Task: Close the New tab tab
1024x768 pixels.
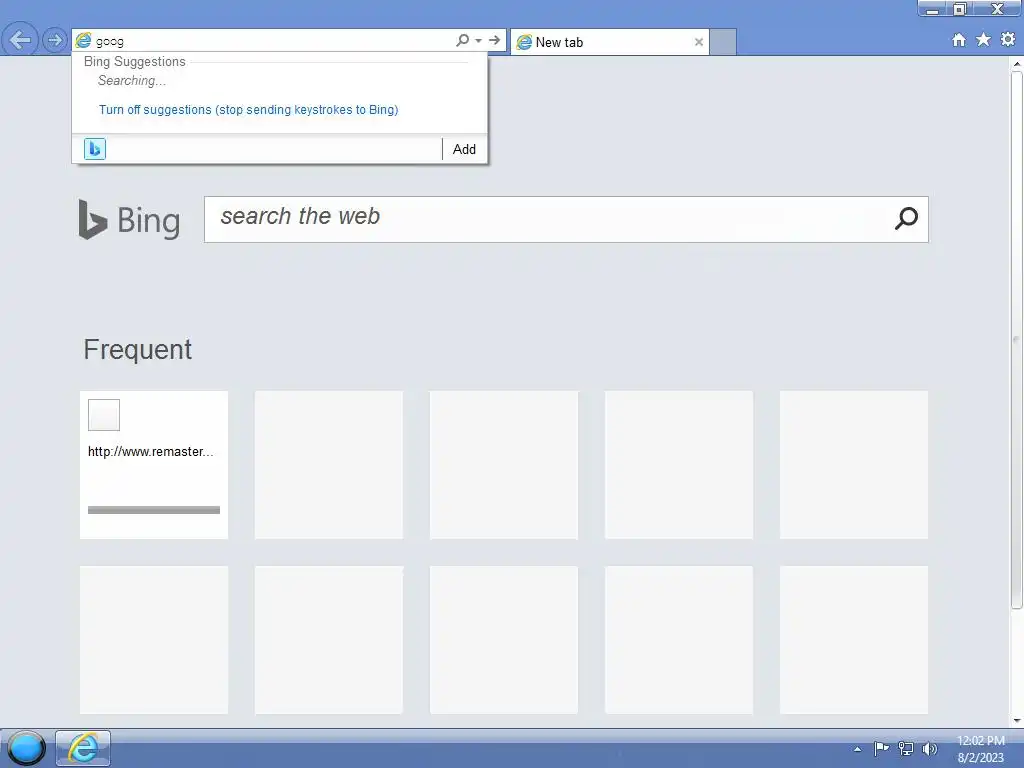Action: tap(699, 42)
